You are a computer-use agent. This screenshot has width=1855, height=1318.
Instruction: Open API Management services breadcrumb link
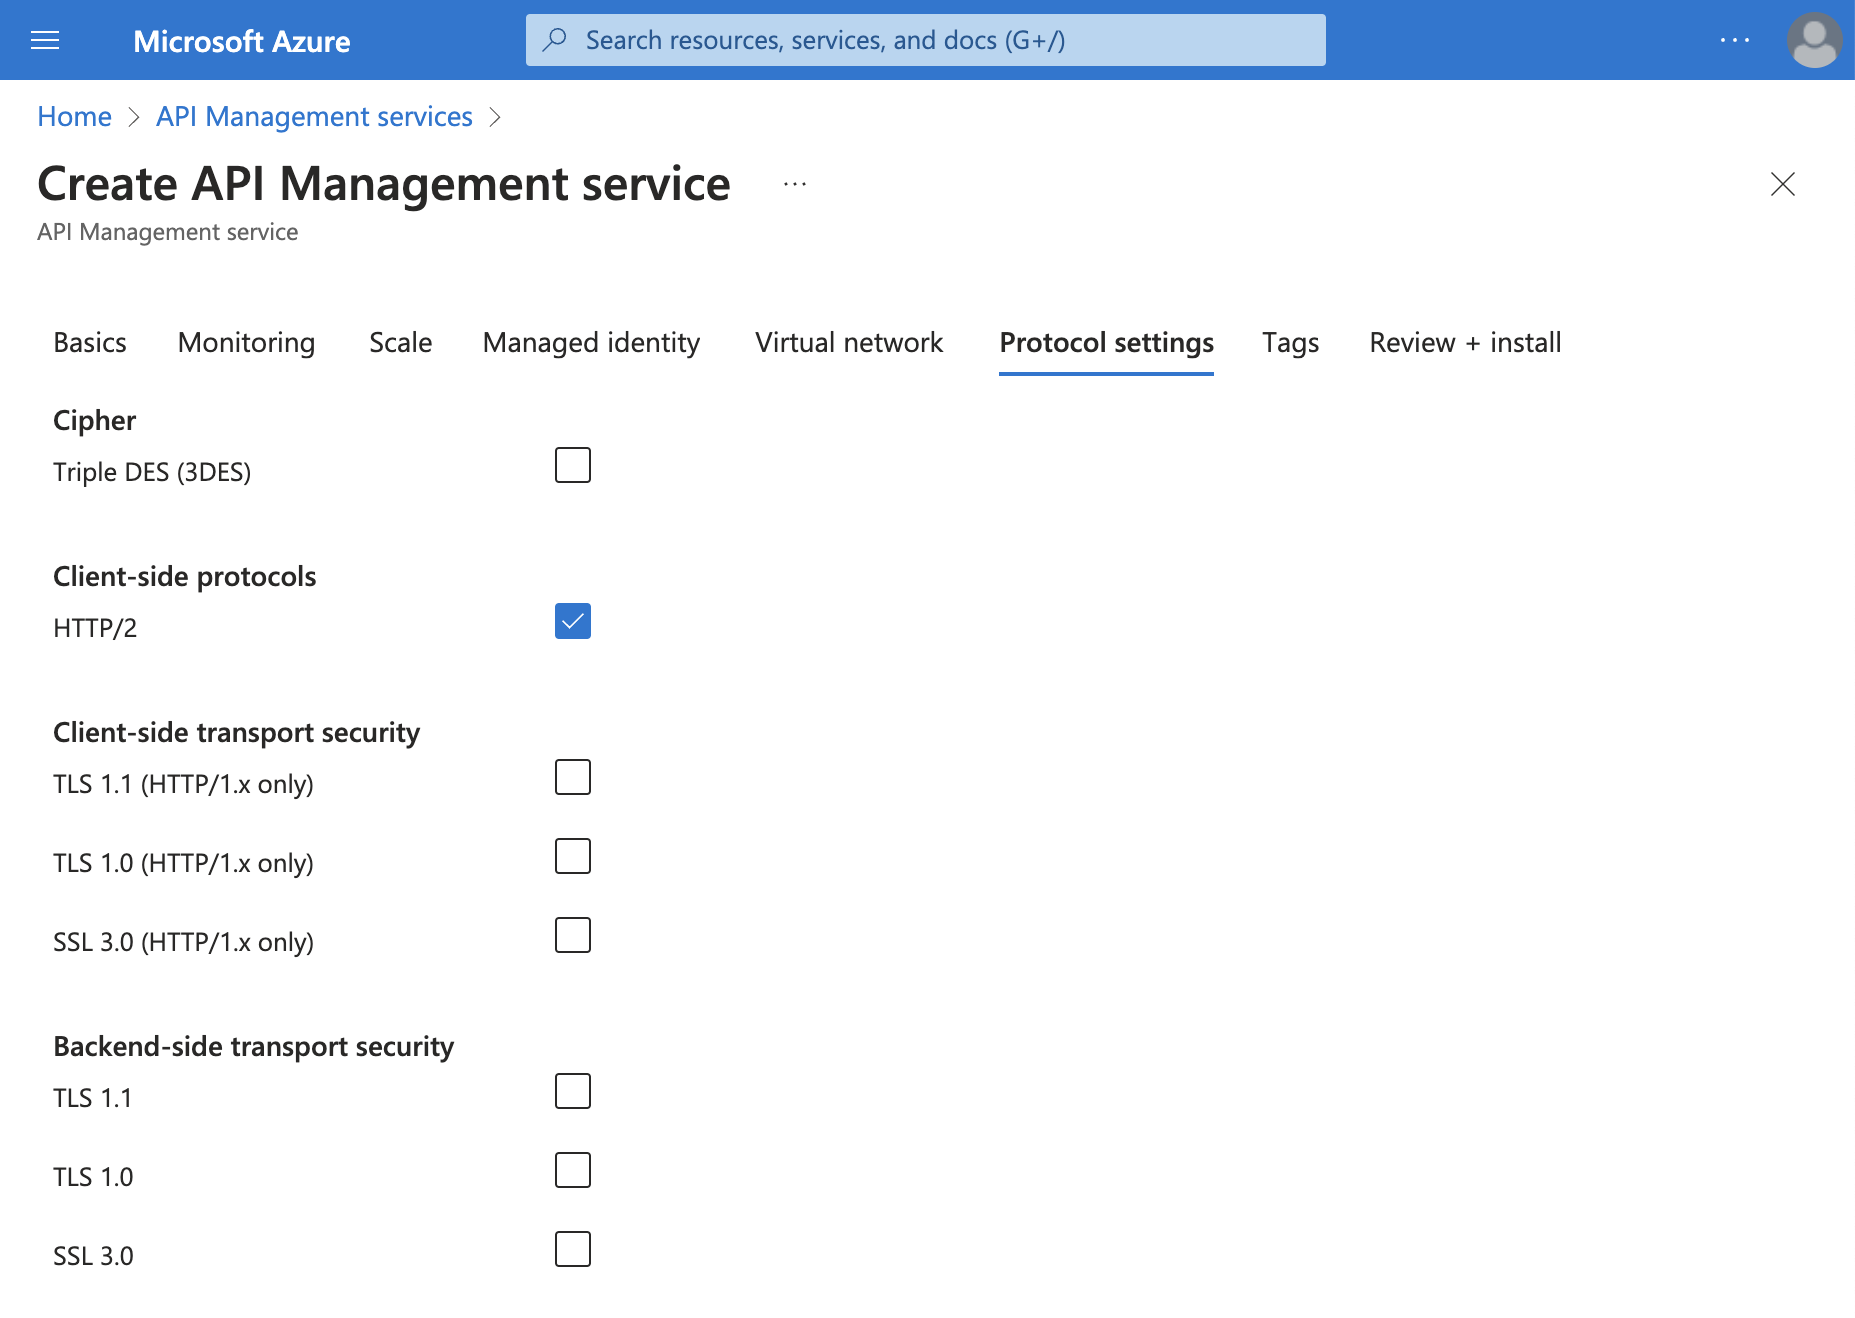[x=313, y=116]
